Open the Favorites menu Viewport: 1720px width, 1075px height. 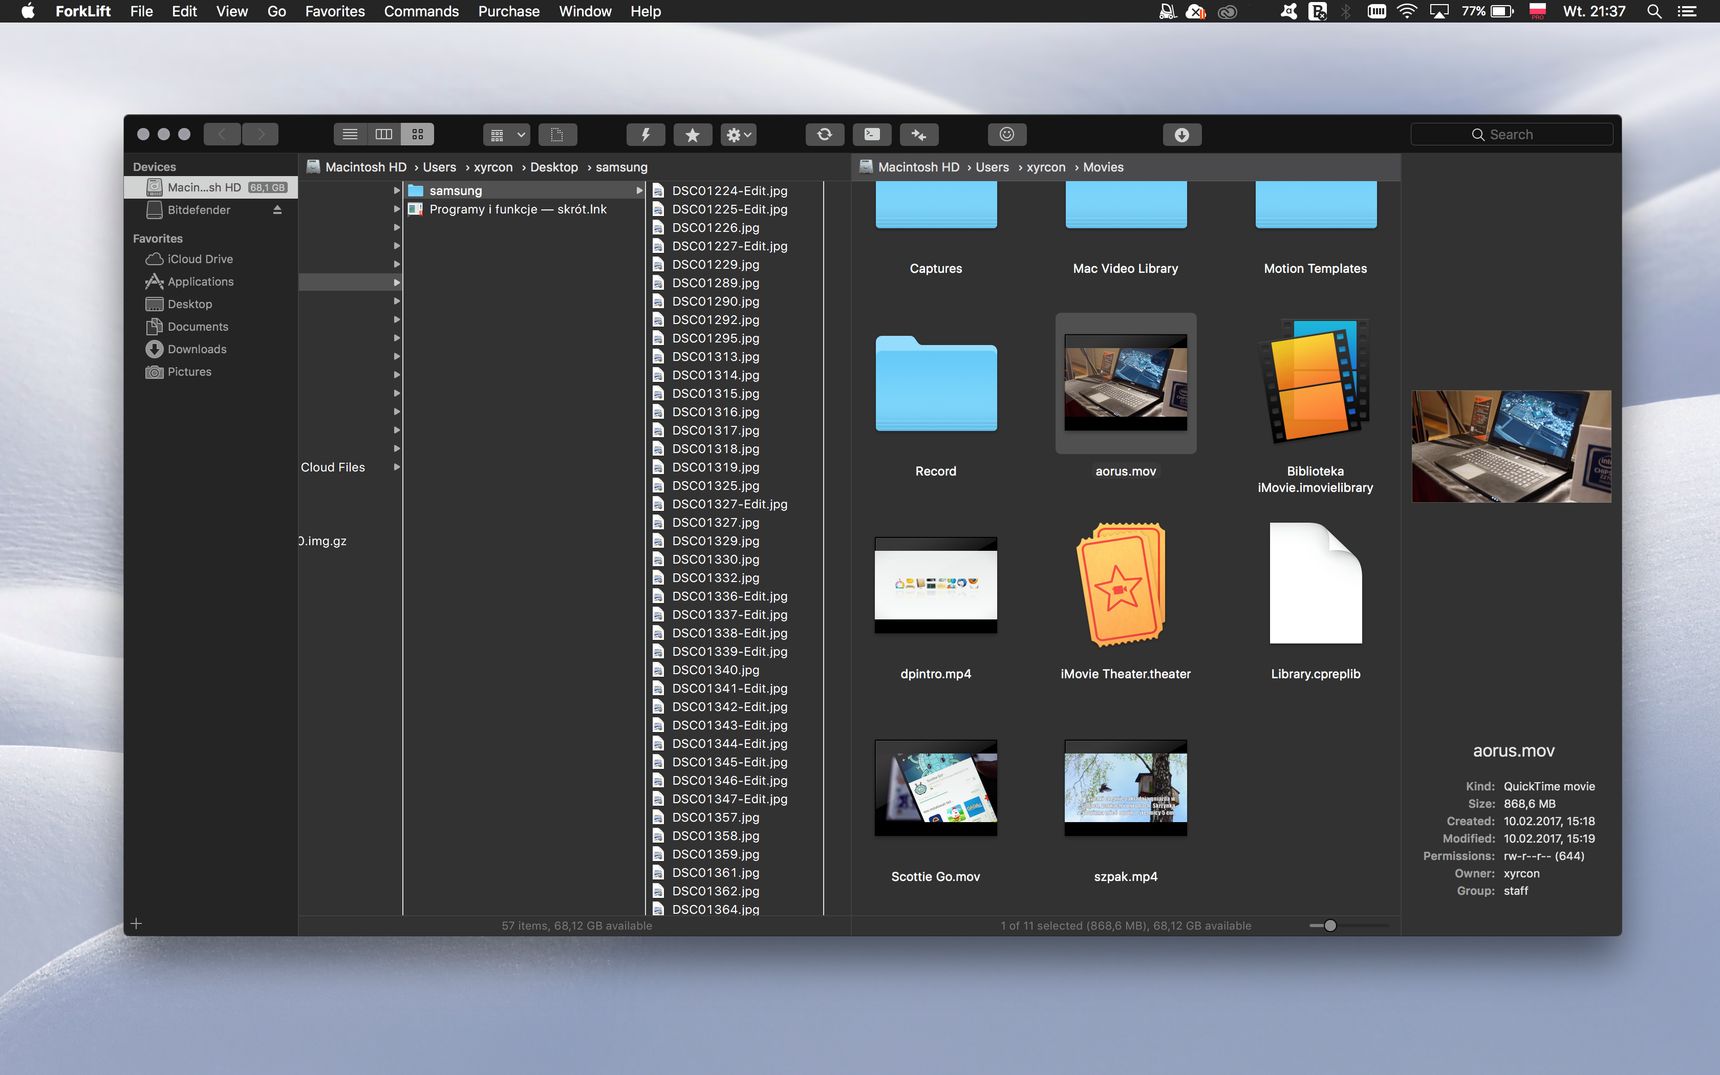click(334, 11)
